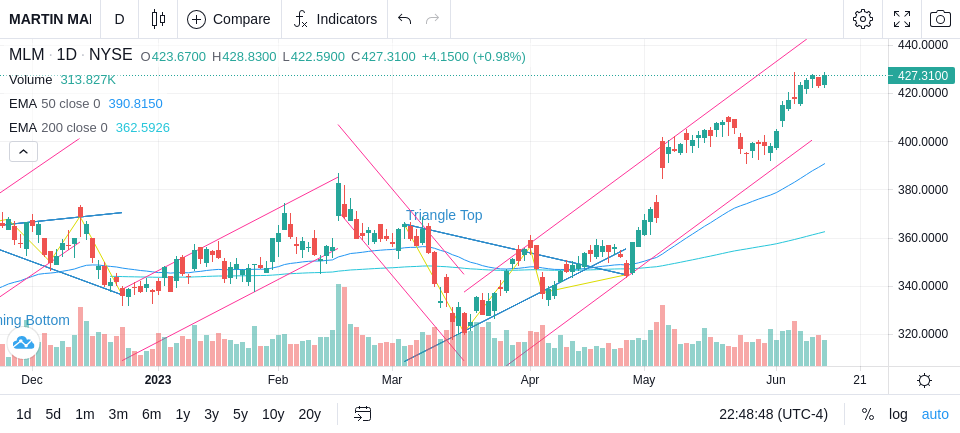The width and height of the screenshot is (960, 433).
Task: Click the Apr label on time axis
Action: coord(530,380)
